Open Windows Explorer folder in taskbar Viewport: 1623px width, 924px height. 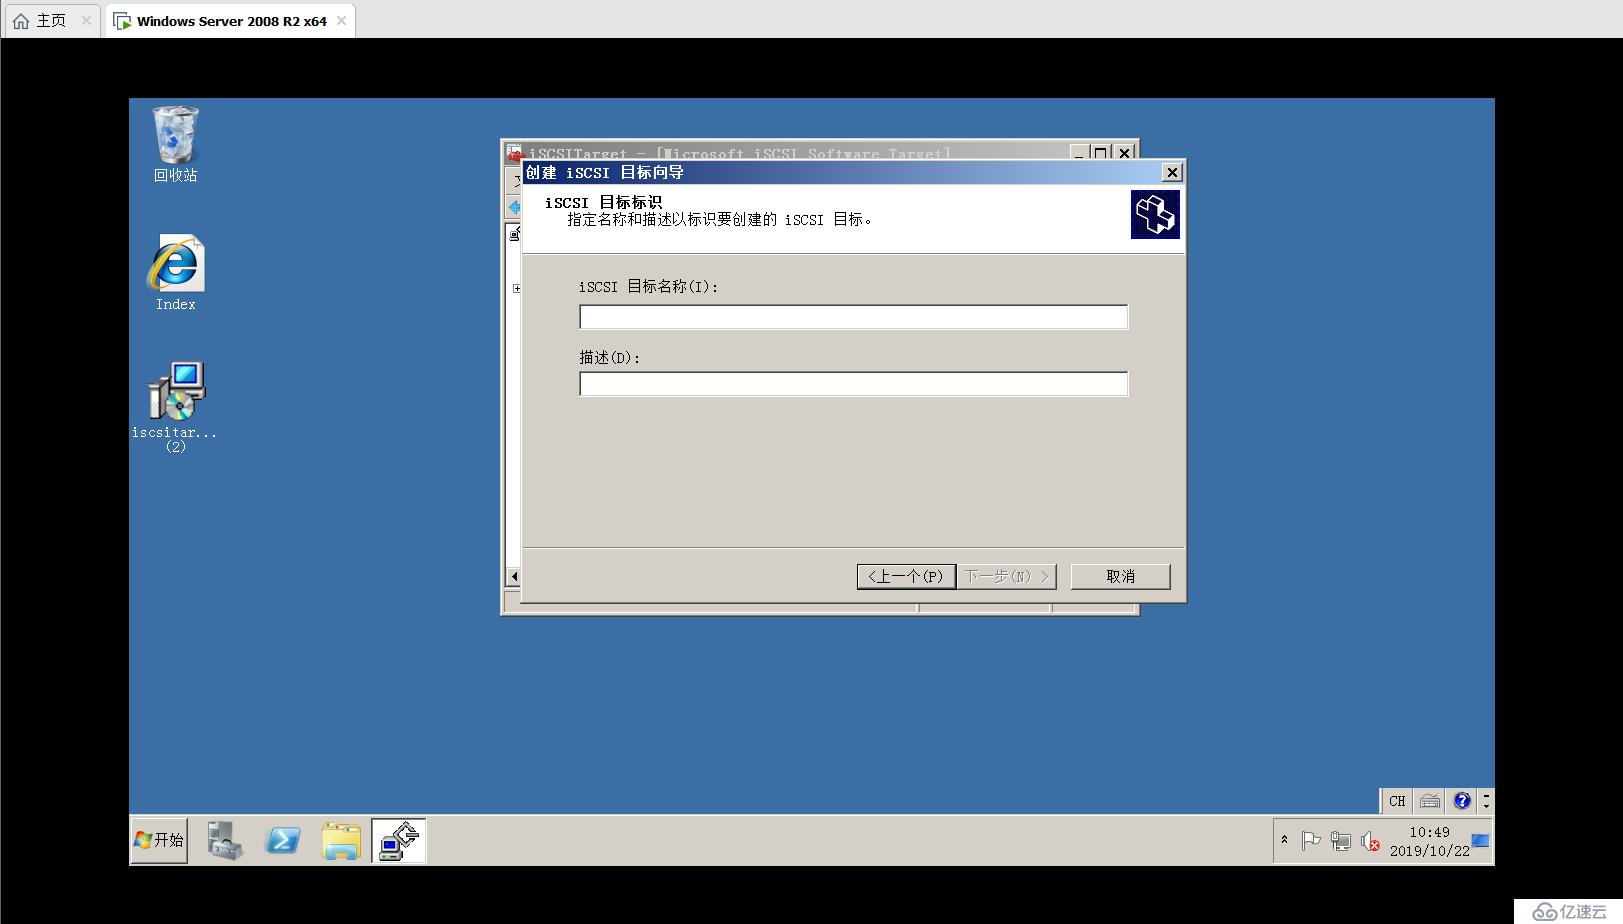341,840
